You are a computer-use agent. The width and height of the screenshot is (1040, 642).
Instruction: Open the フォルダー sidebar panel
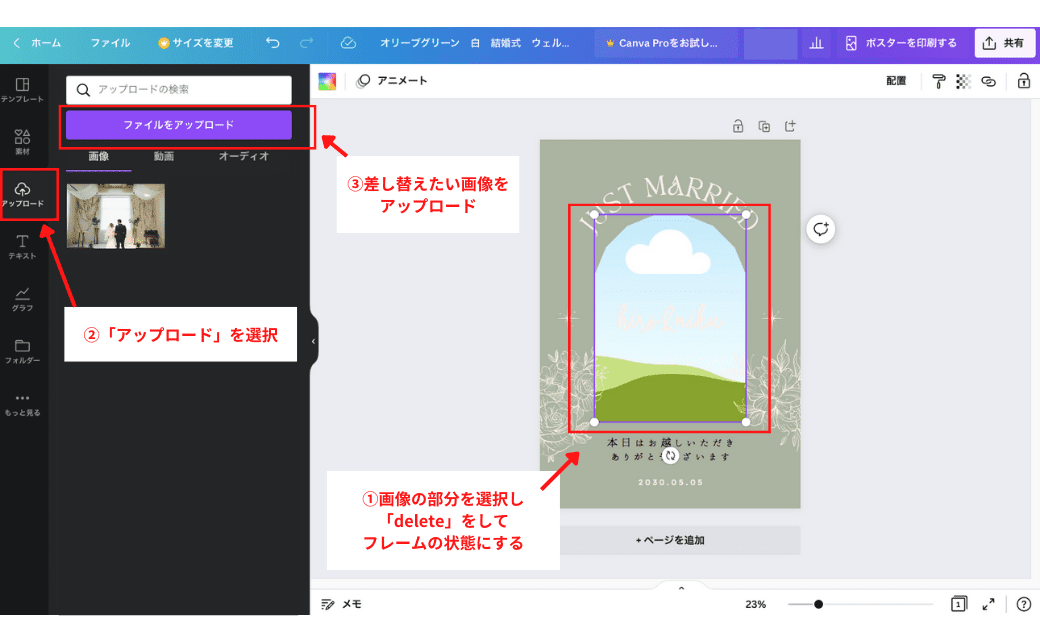pos(22,350)
